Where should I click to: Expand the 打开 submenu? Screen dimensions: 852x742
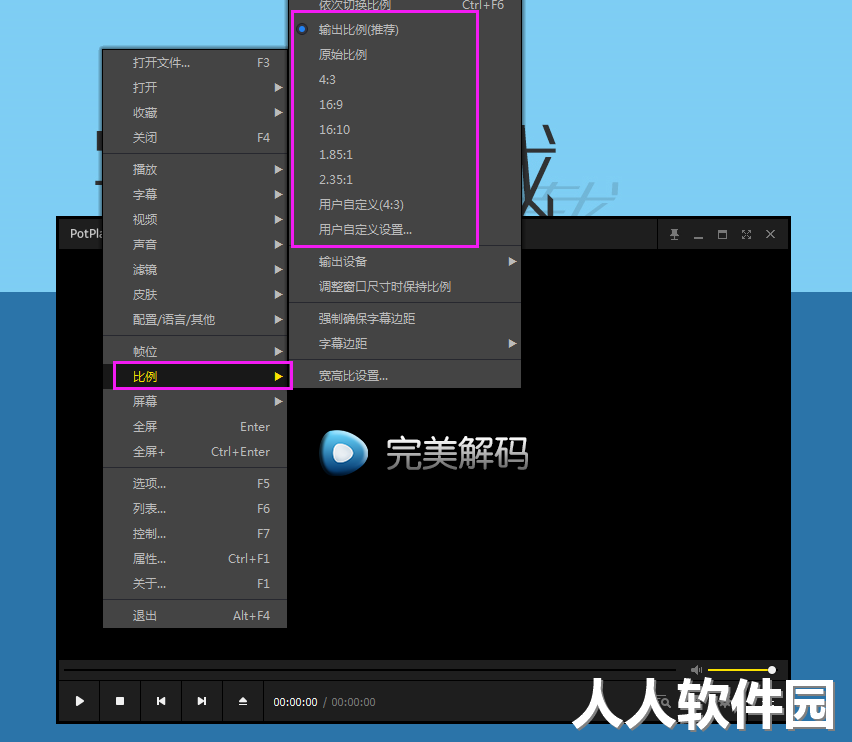195,87
